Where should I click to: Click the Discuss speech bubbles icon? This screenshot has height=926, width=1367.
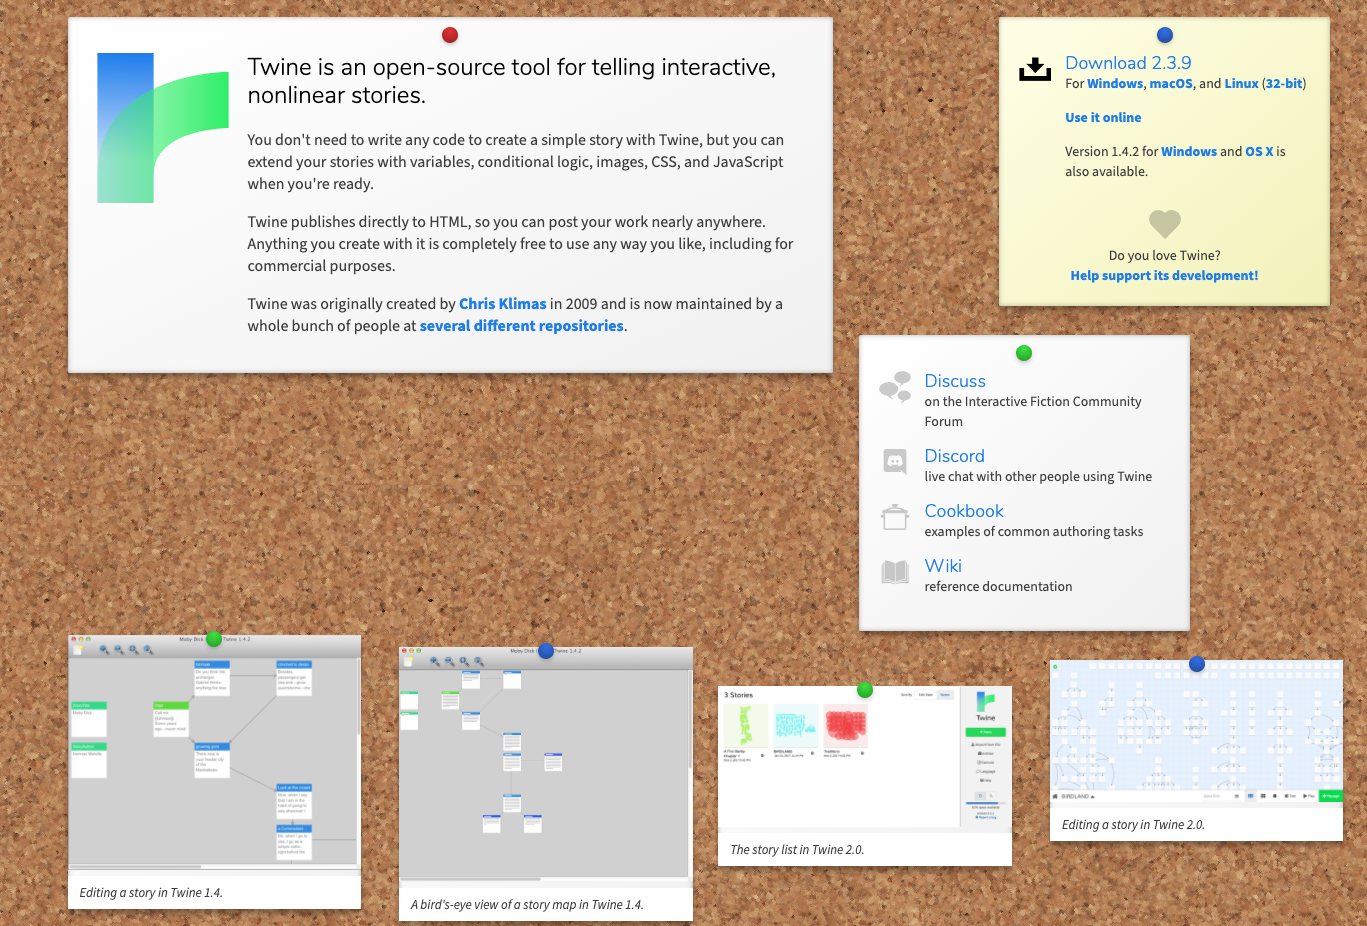[895, 385]
